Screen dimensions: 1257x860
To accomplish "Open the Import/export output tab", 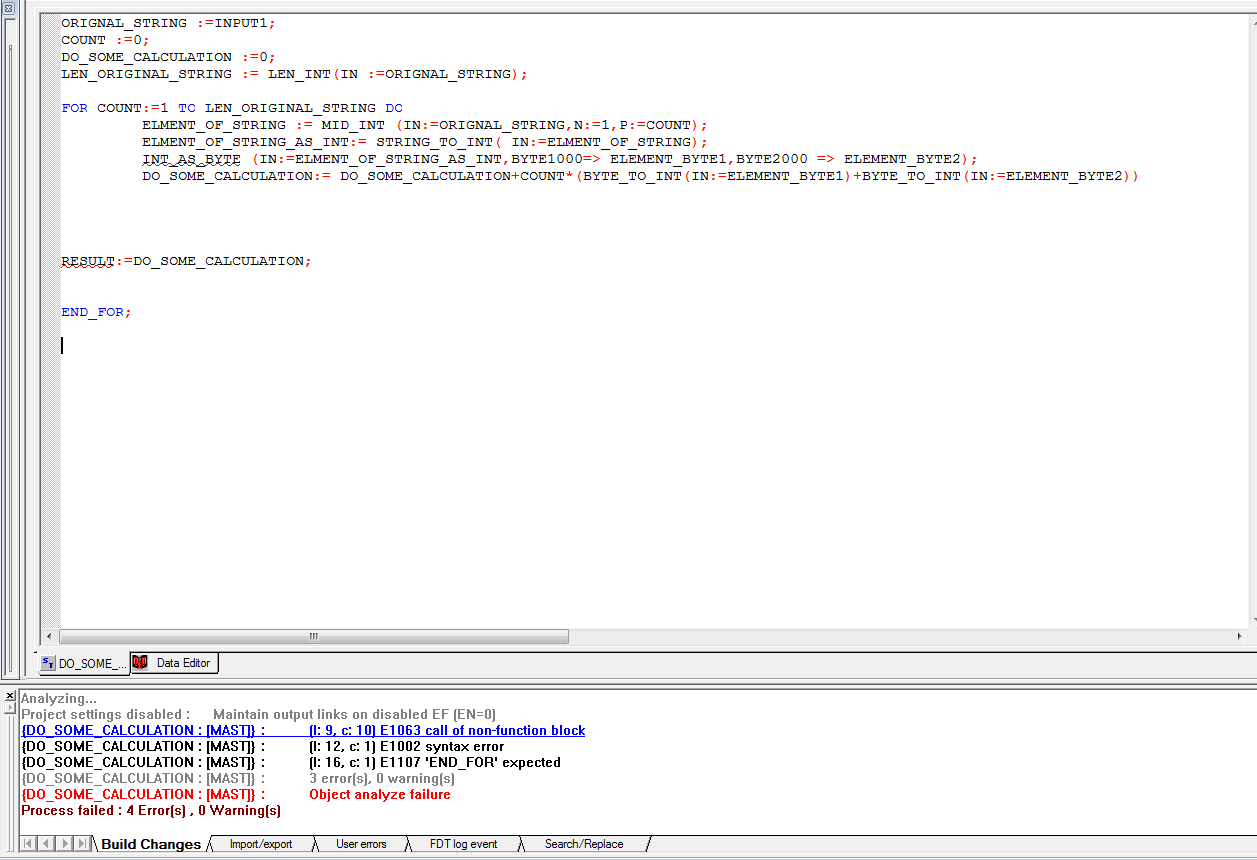I will tap(261, 844).
